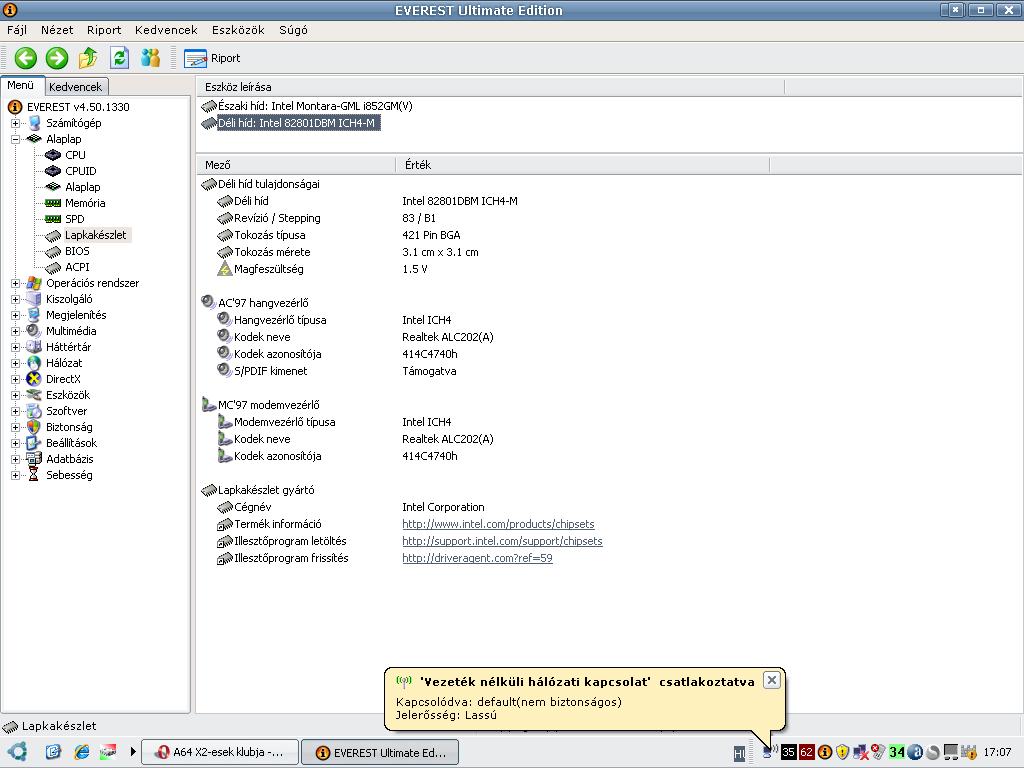
Task: Click the Beállítások settings icon in the tree
Action: [34, 443]
